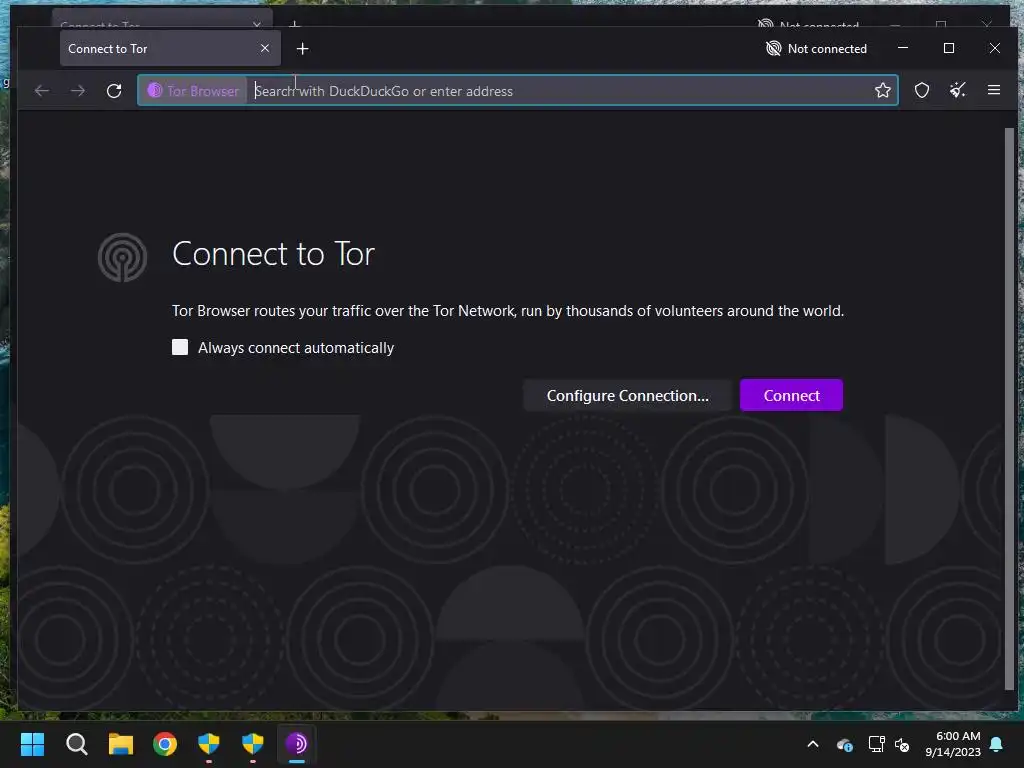This screenshot has width=1024, height=768.
Task: Enable Always connect automatically checkbox
Action: click(x=180, y=347)
